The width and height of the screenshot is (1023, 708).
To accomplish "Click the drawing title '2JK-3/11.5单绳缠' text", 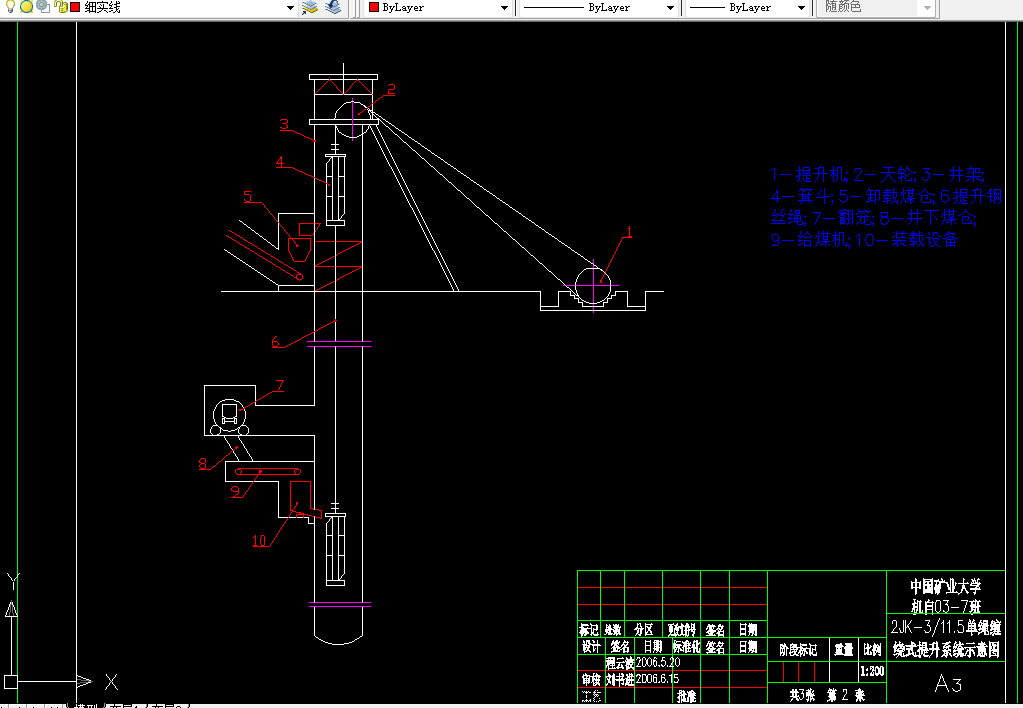I will tap(946, 628).
